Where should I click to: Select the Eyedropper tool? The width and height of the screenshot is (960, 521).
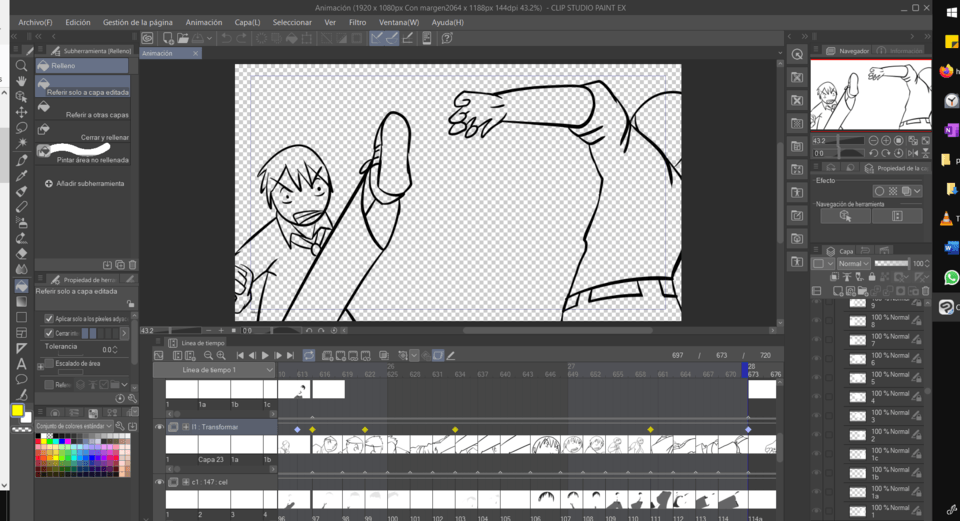pos(21,176)
